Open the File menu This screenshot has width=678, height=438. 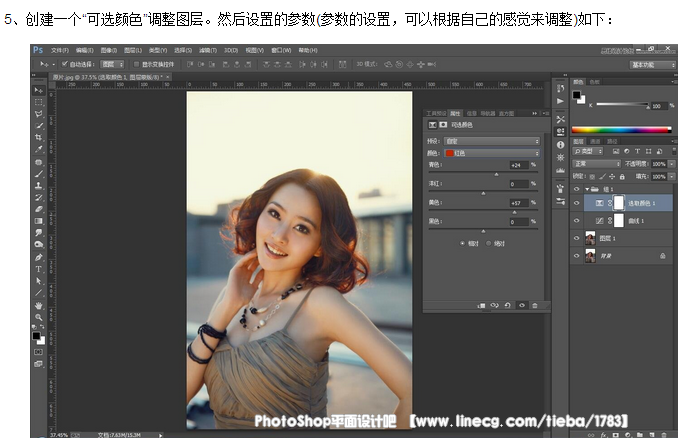tap(60, 50)
